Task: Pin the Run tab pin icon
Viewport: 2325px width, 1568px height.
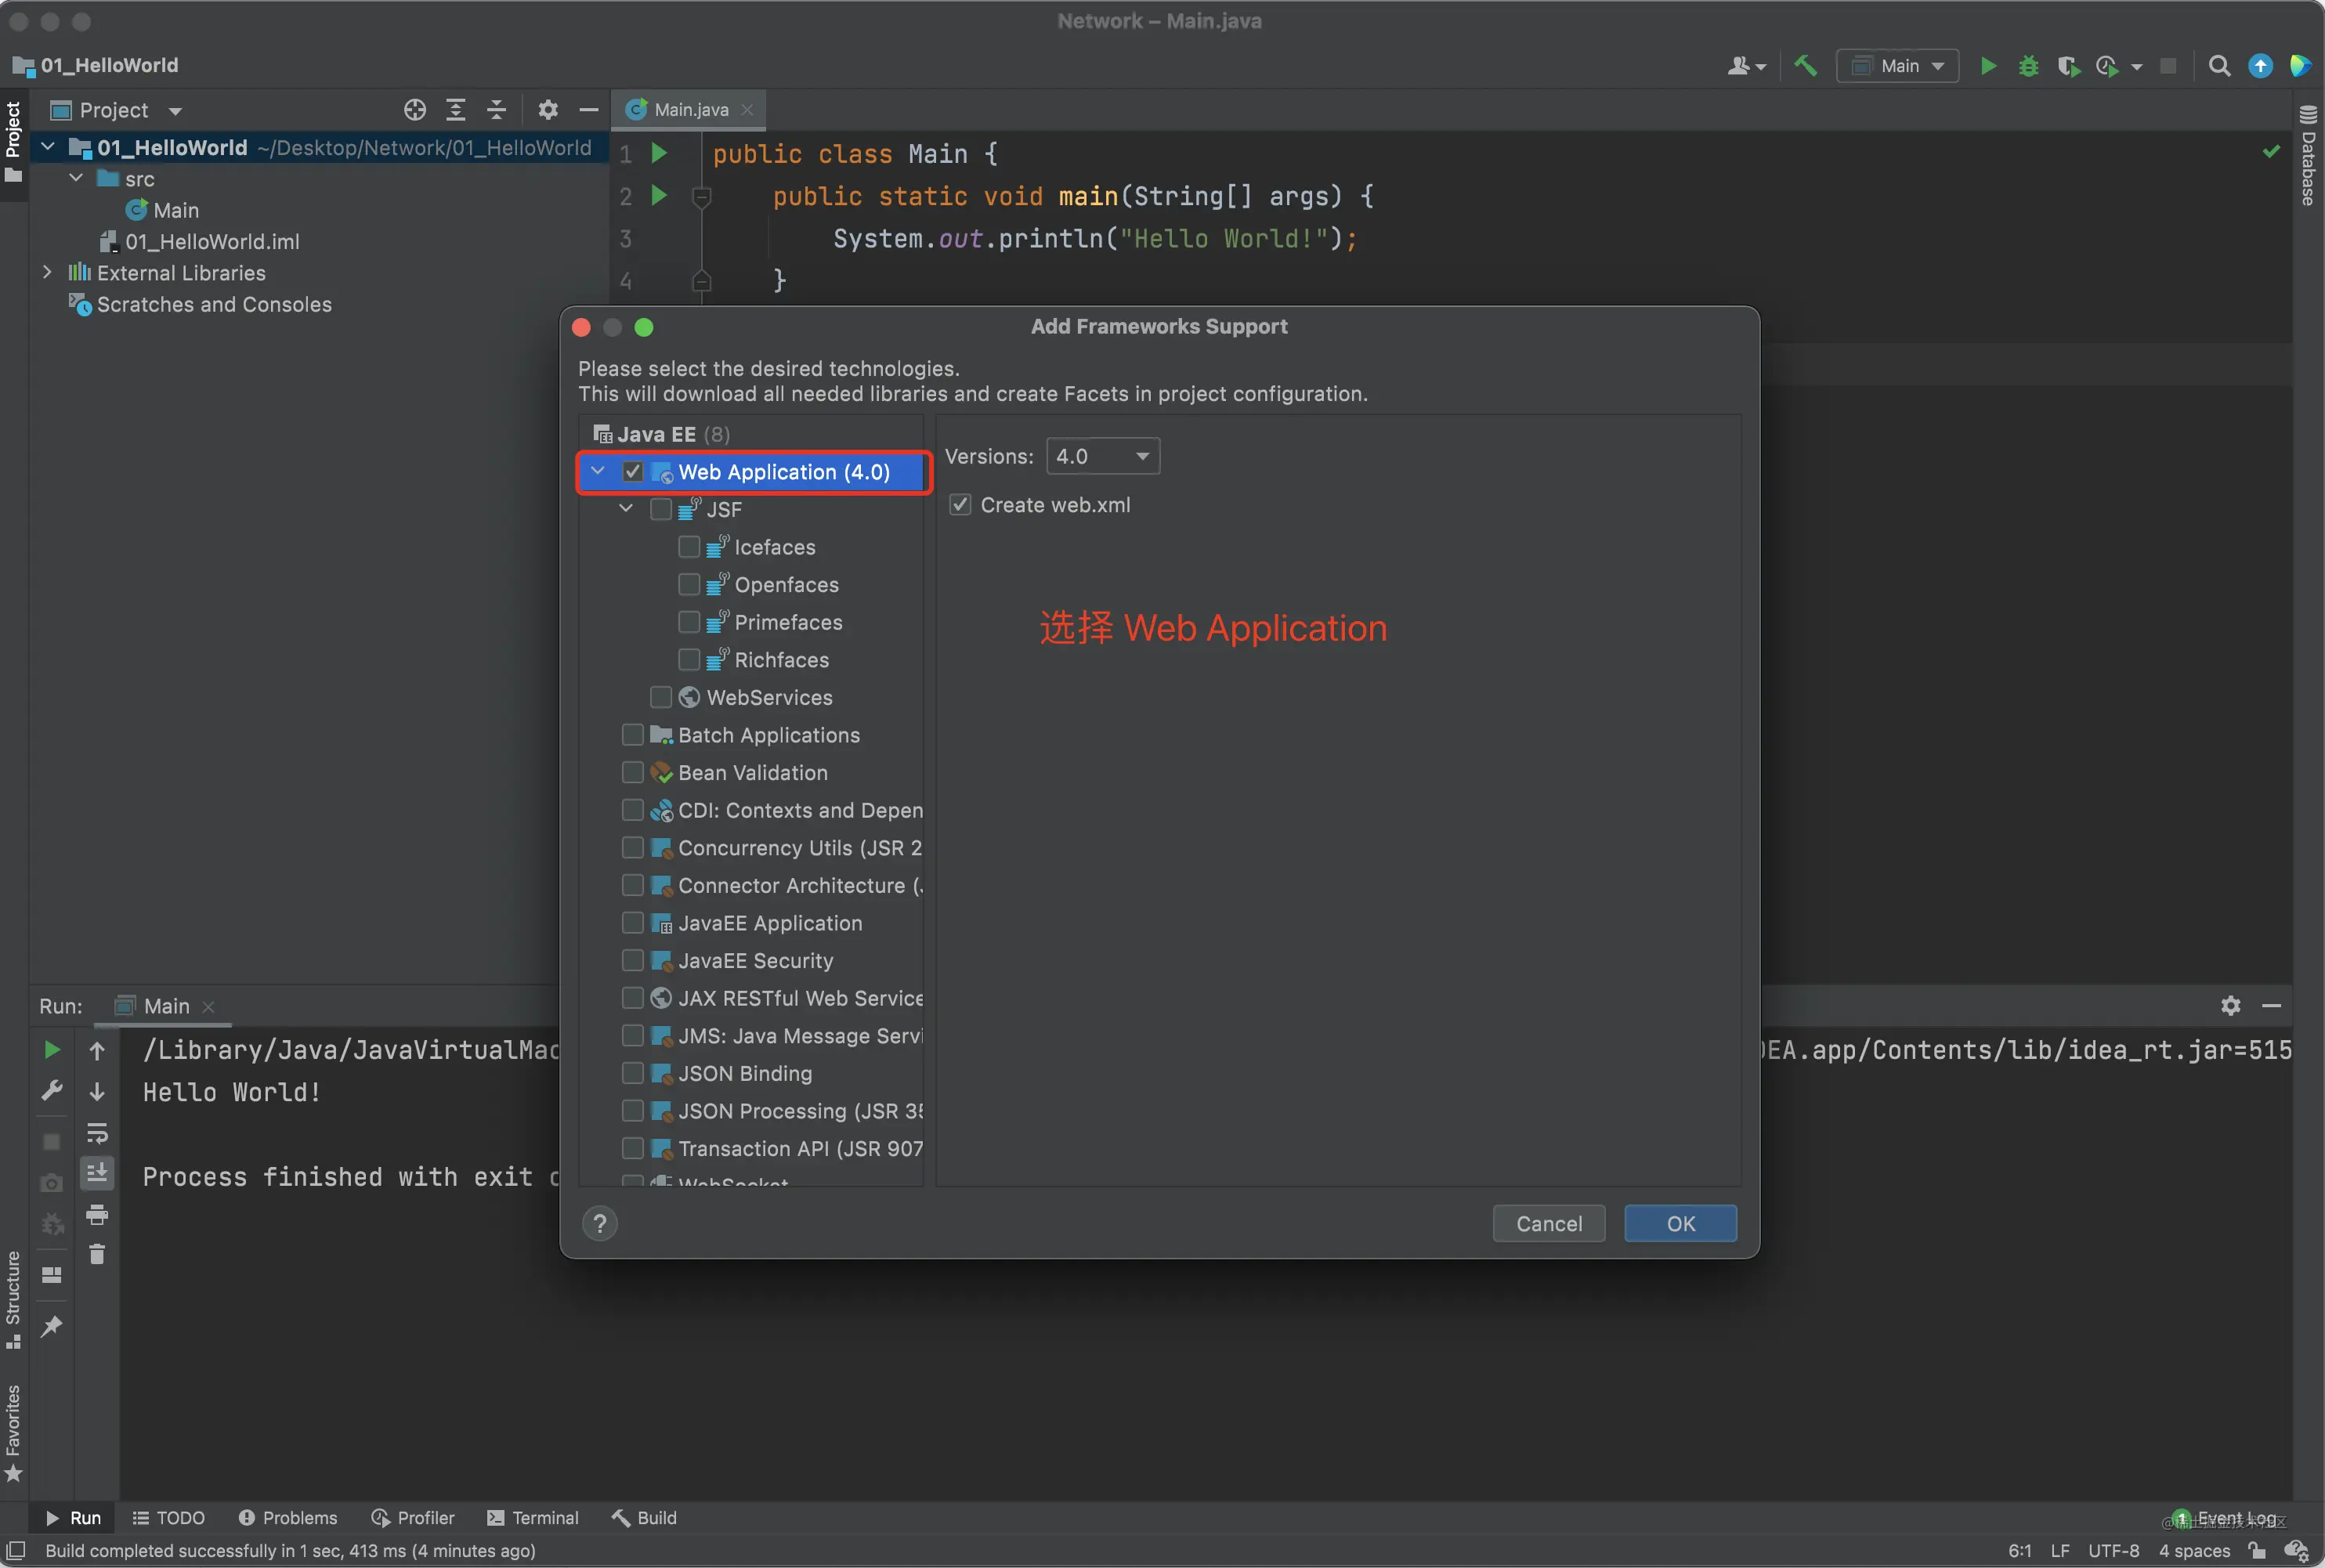Action: pyautogui.click(x=52, y=1327)
